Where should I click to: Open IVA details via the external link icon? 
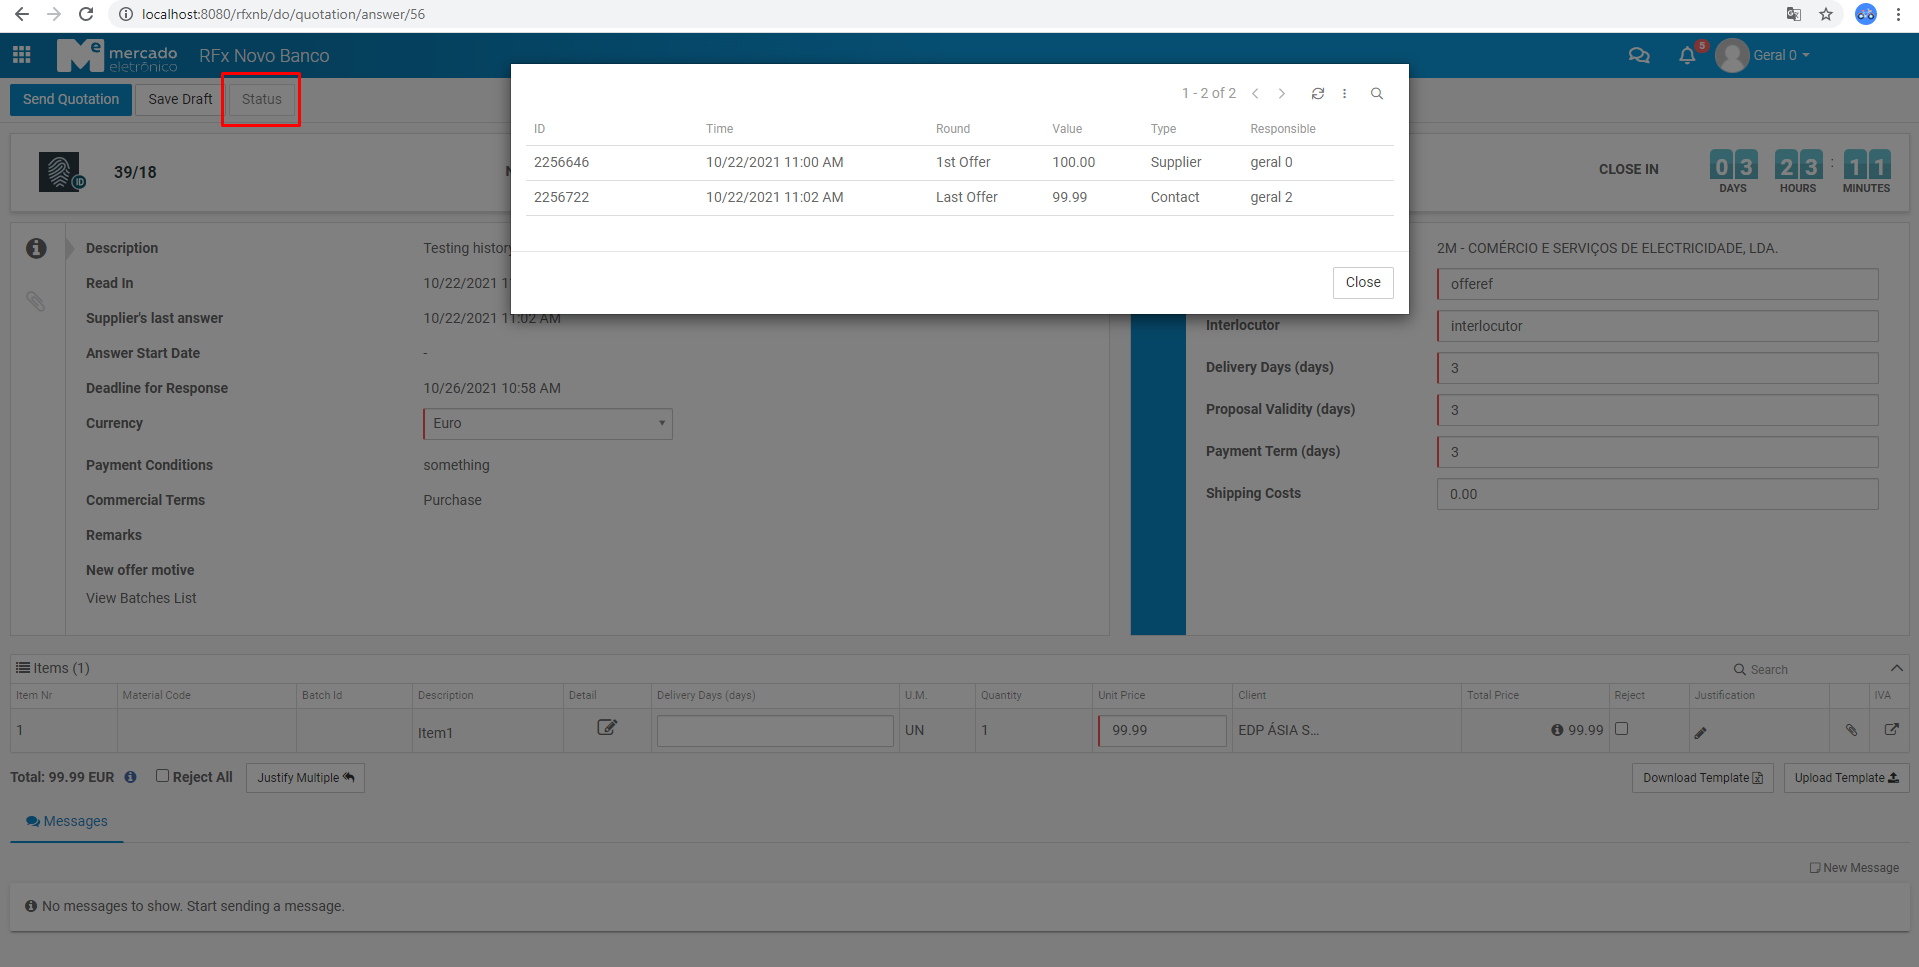pos(1891,730)
